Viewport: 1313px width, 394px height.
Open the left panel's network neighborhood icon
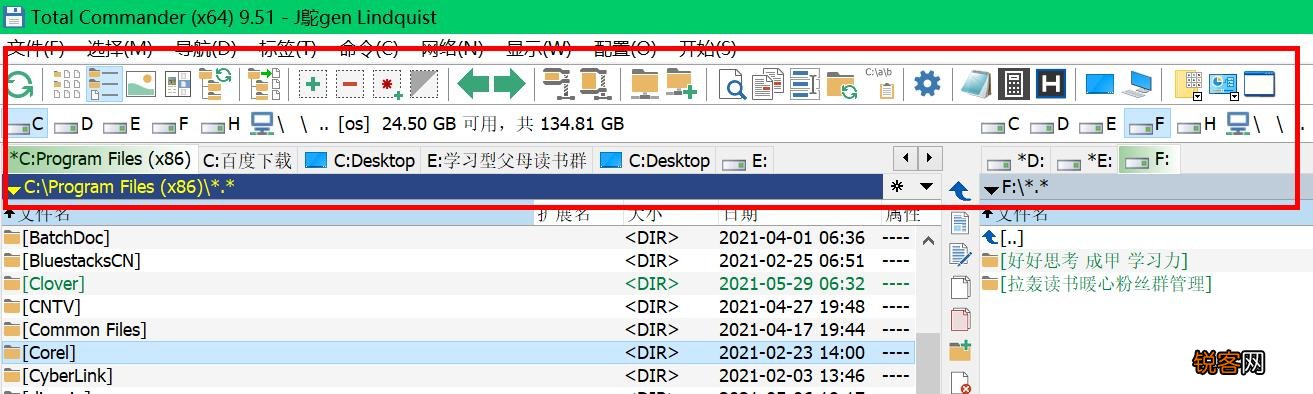263,124
